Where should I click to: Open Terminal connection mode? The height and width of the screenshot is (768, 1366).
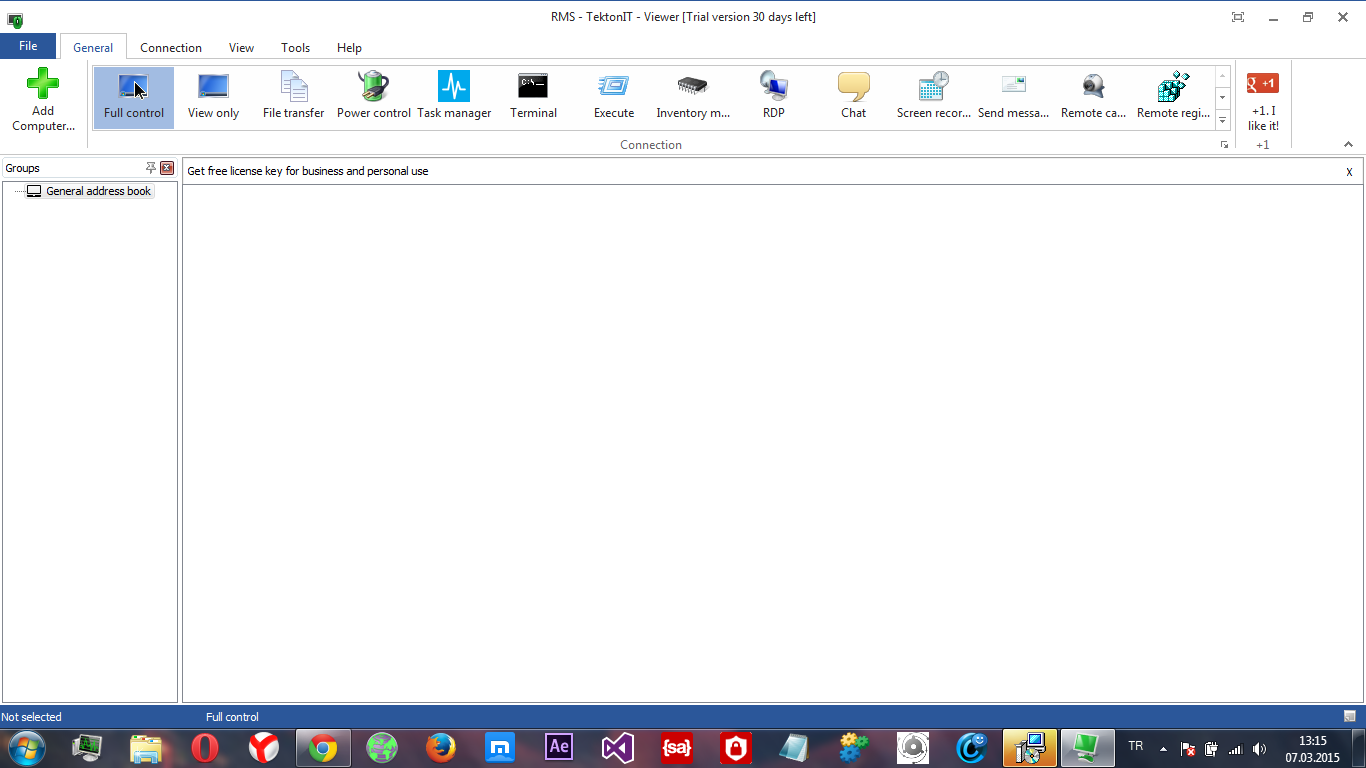coord(533,97)
